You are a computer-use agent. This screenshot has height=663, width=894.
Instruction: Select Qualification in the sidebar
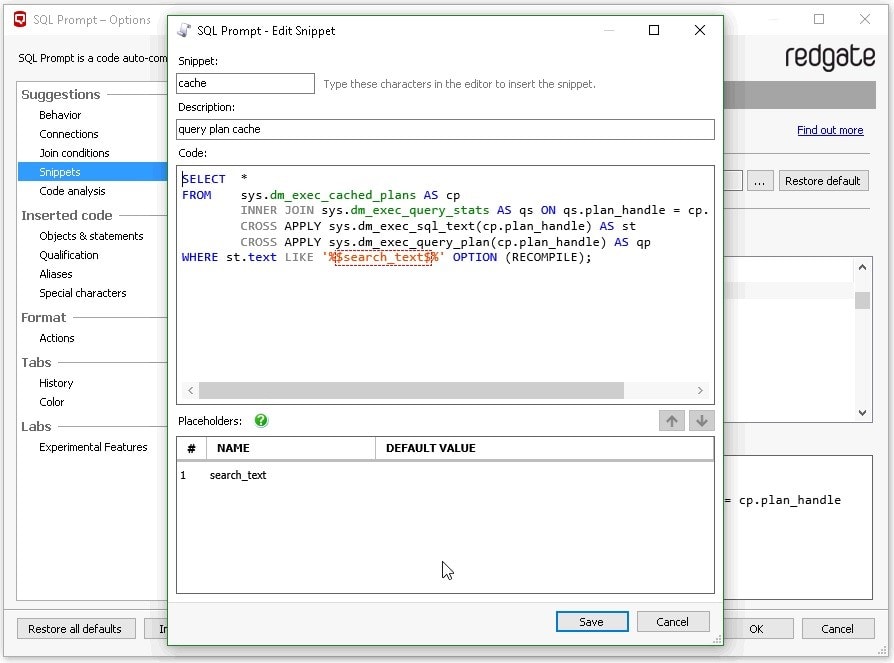point(68,255)
